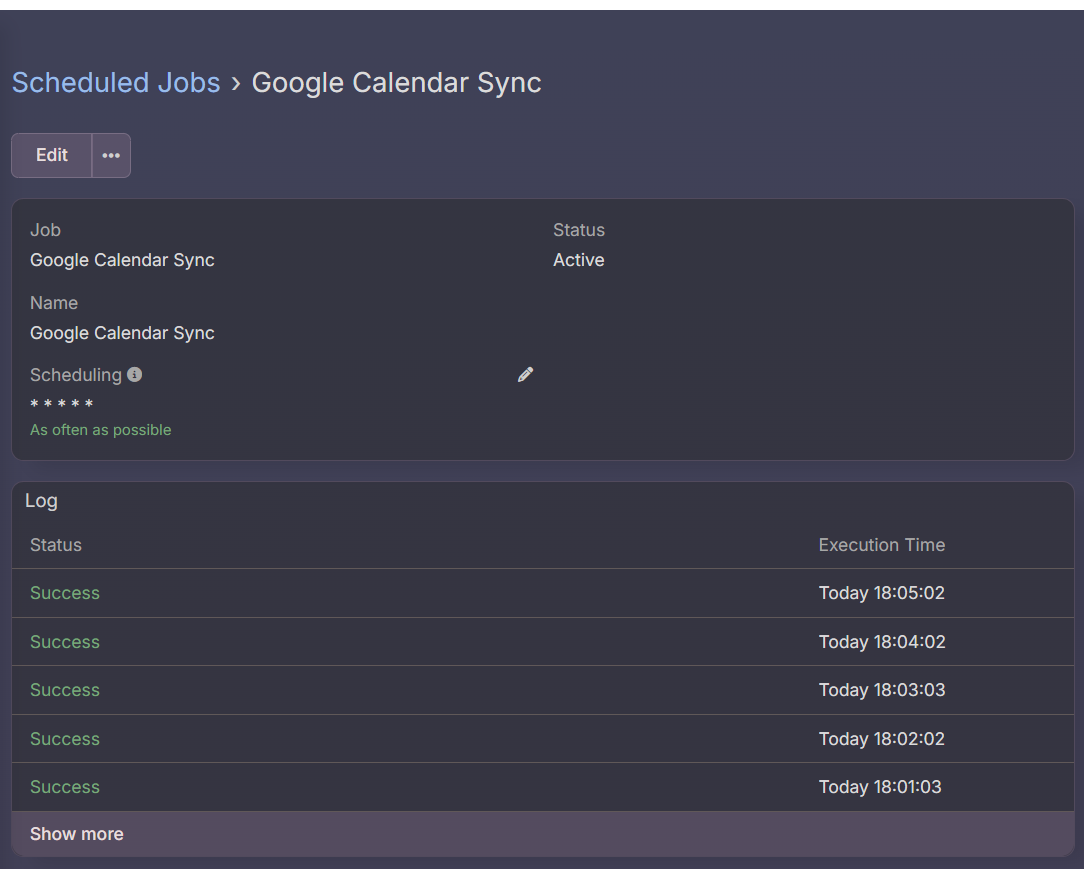Click the green 'As often as possible' text
This screenshot has height=869, width=1084.
coord(101,430)
